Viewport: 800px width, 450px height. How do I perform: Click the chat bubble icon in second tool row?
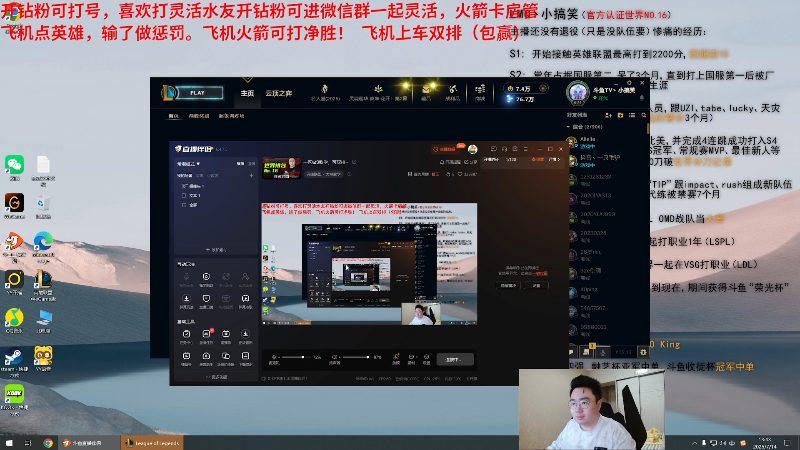(245, 298)
